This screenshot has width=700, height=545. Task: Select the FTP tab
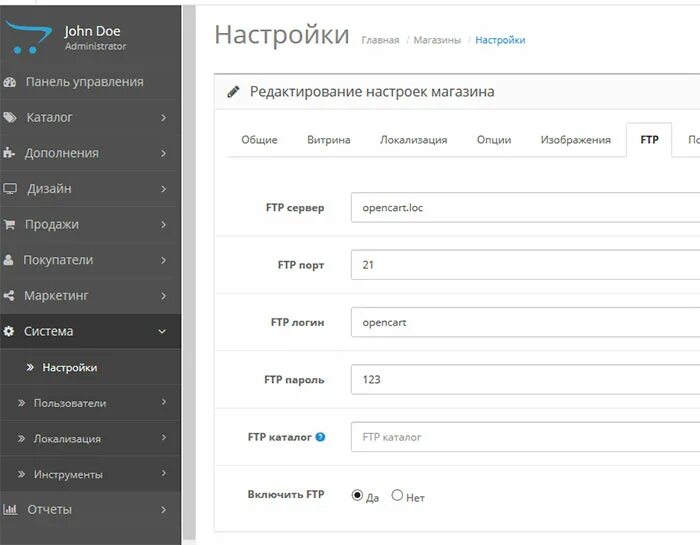tap(649, 140)
